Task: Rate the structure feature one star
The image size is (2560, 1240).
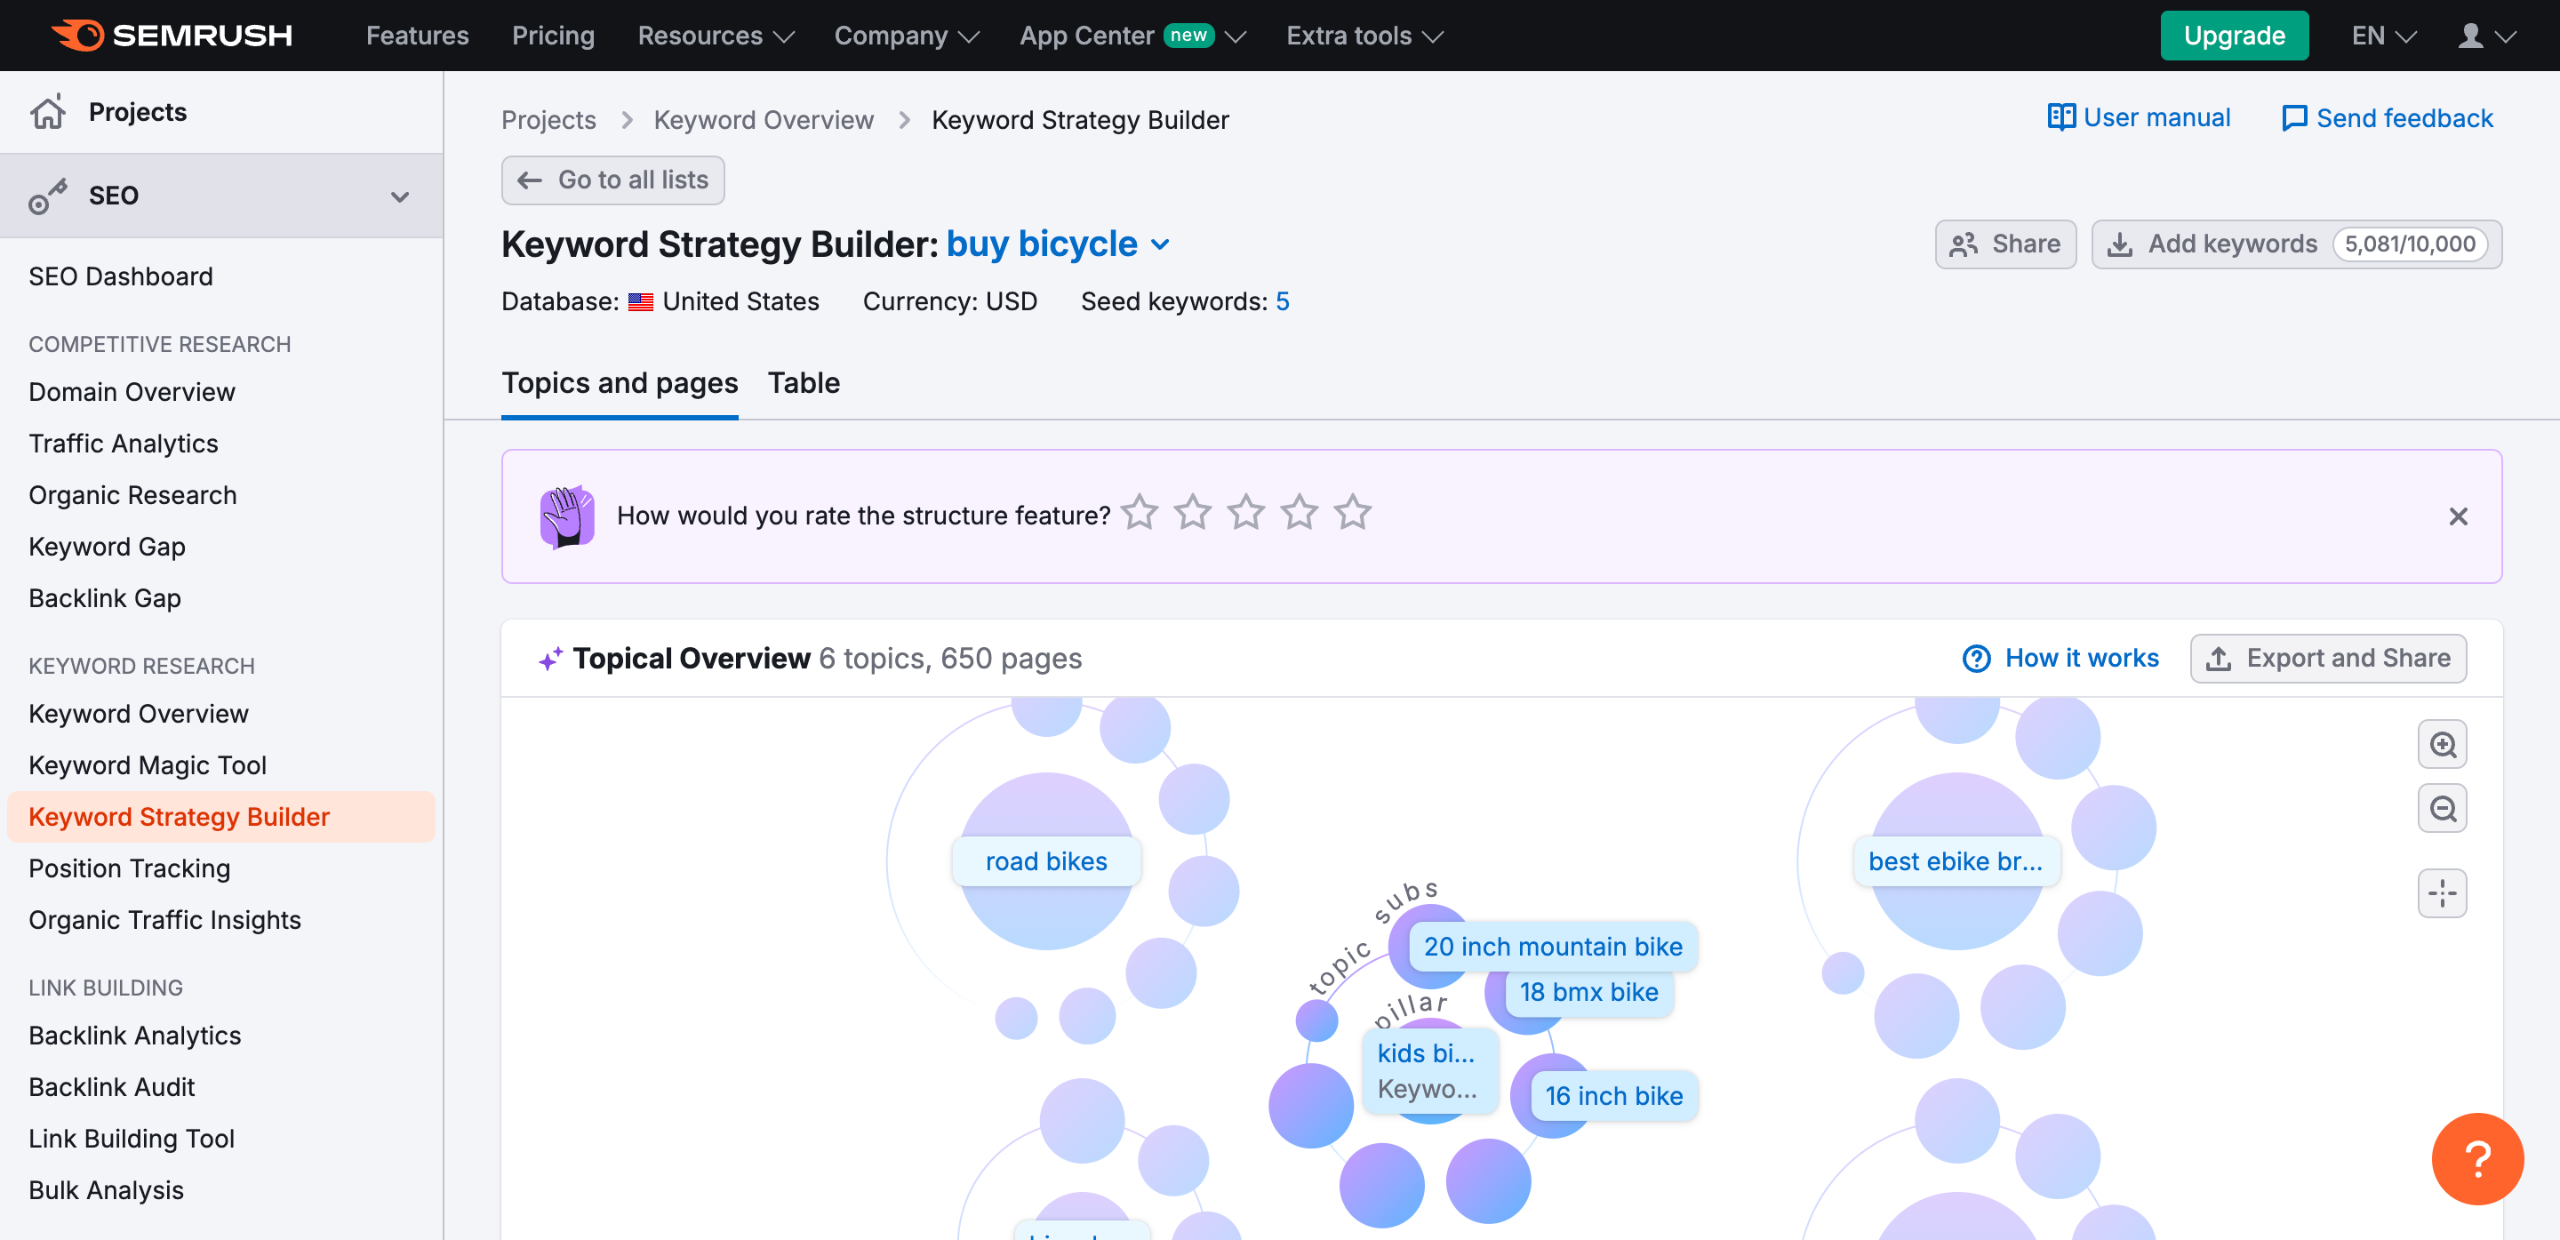Action: tap(1139, 513)
